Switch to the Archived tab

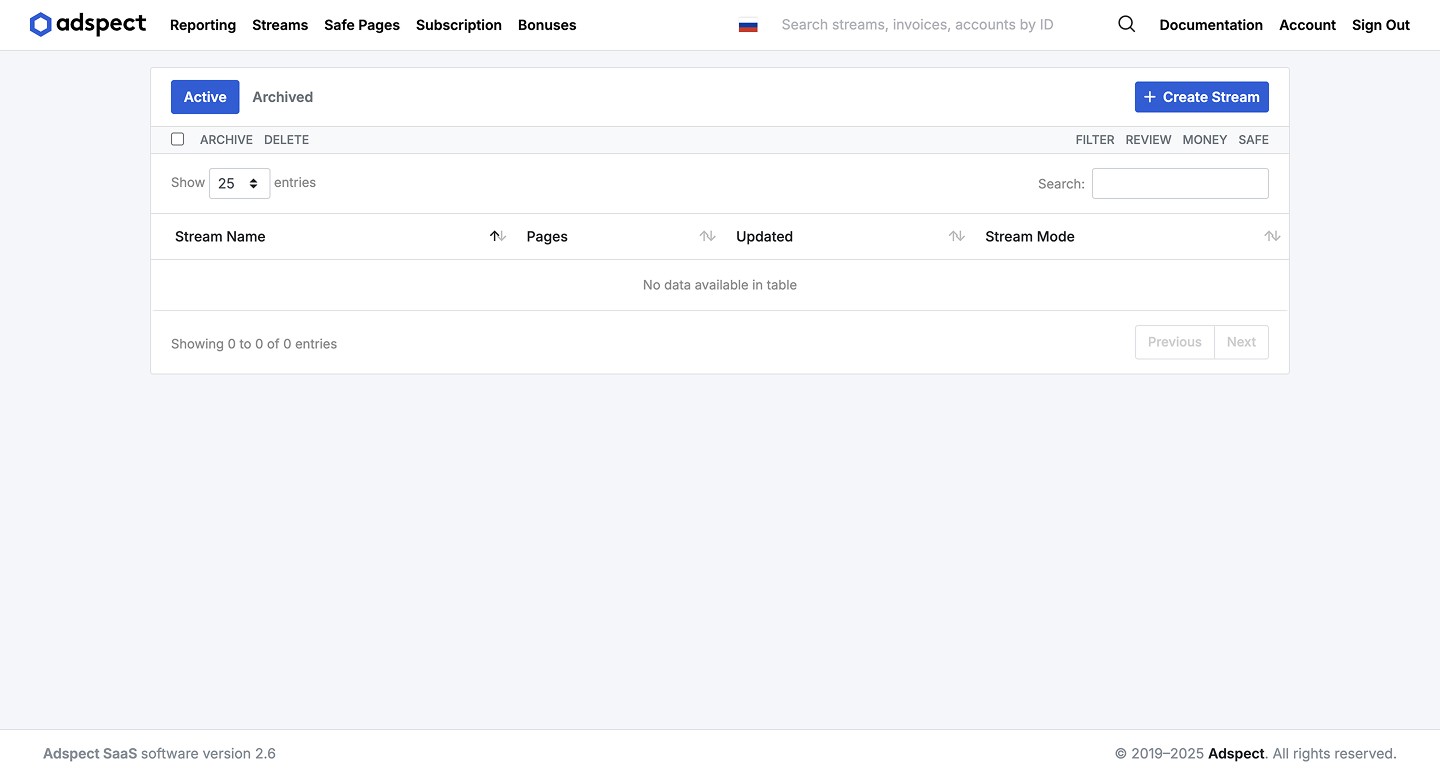[282, 97]
